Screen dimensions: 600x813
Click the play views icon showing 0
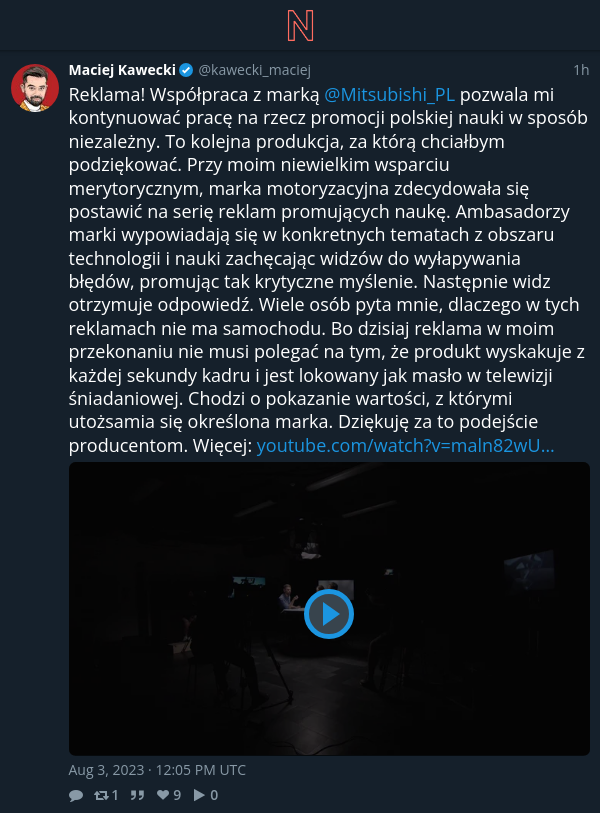pyautogui.click(x=199, y=795)
